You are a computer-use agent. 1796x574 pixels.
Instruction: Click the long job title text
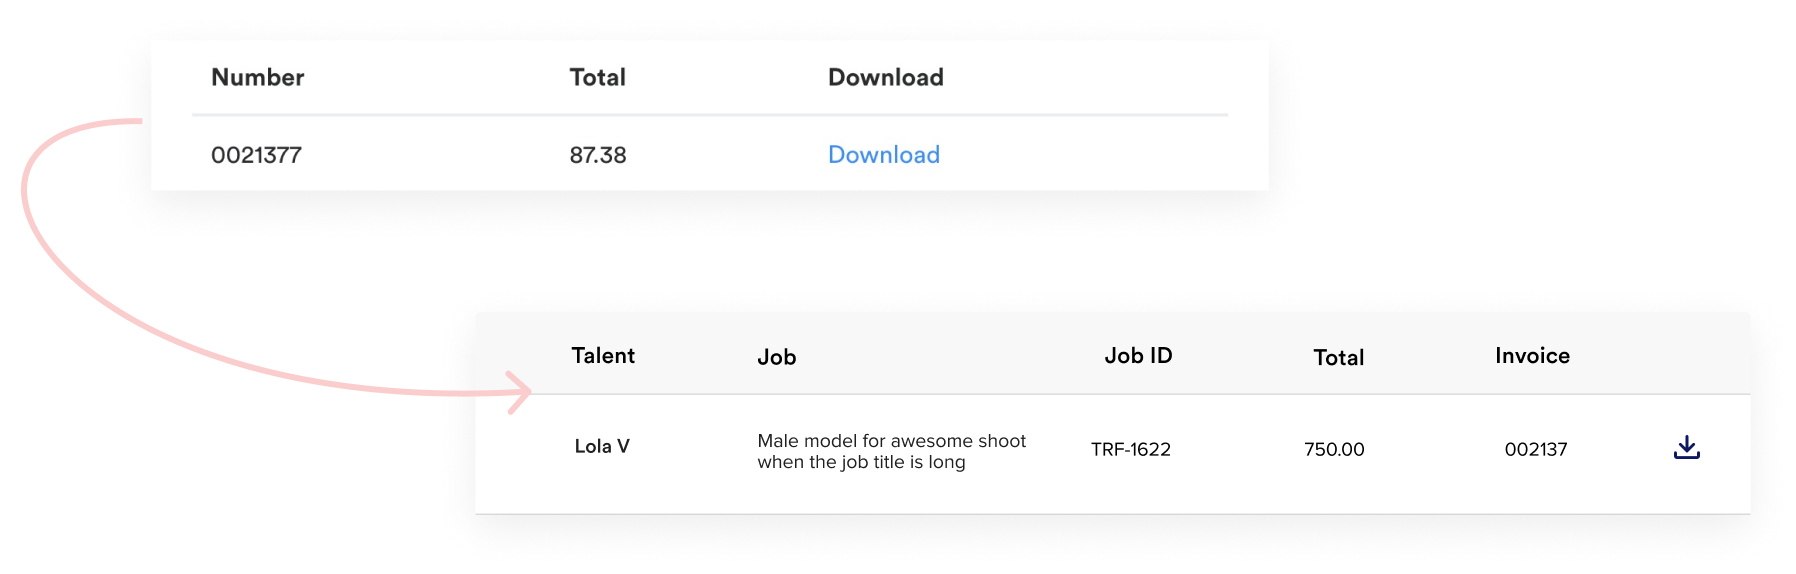click(892, 451)
